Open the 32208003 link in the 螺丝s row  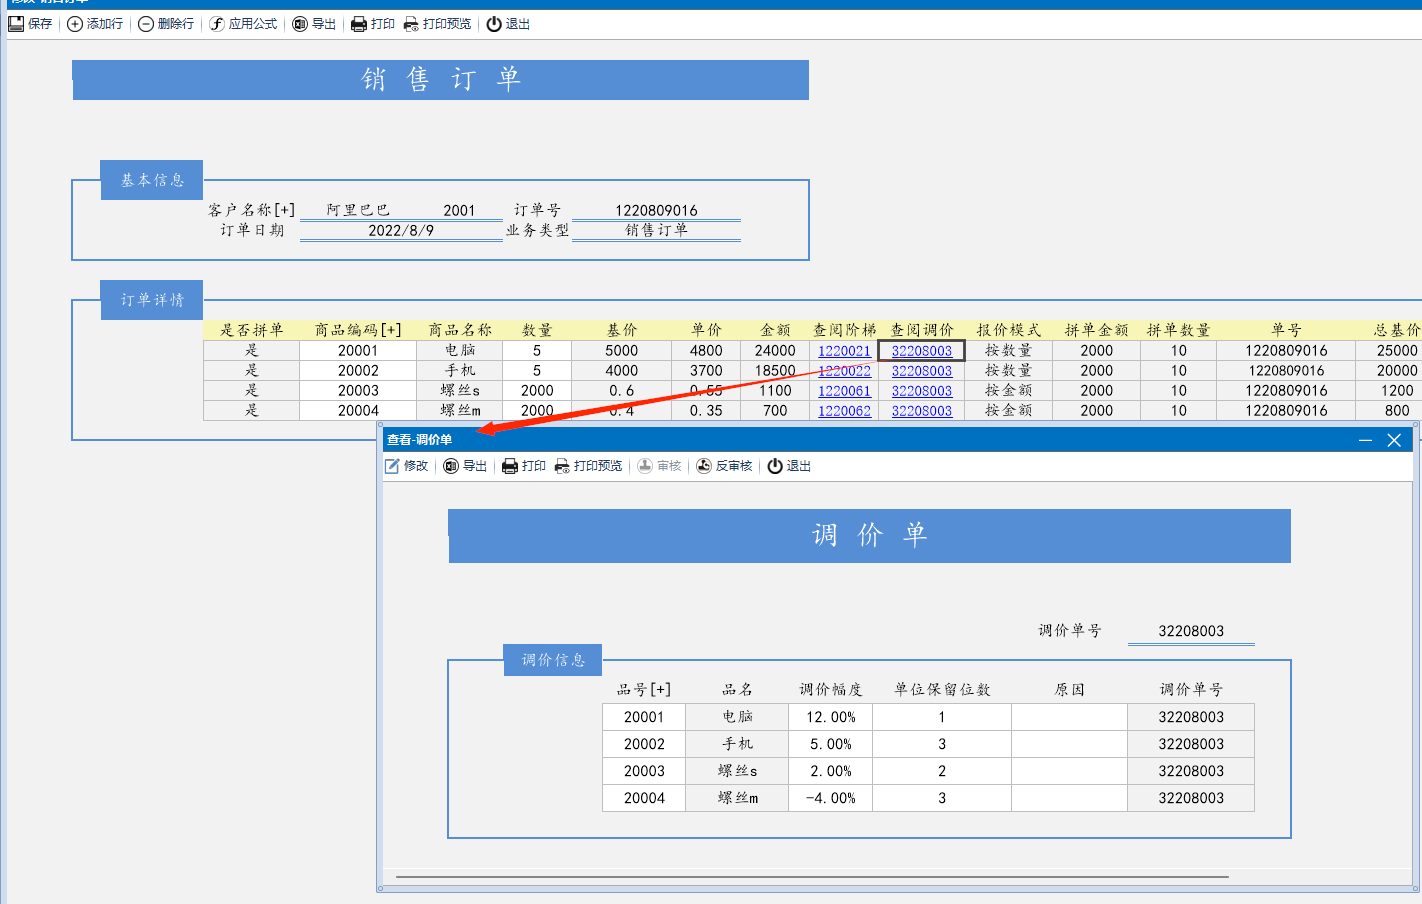[x=921, y=391]
